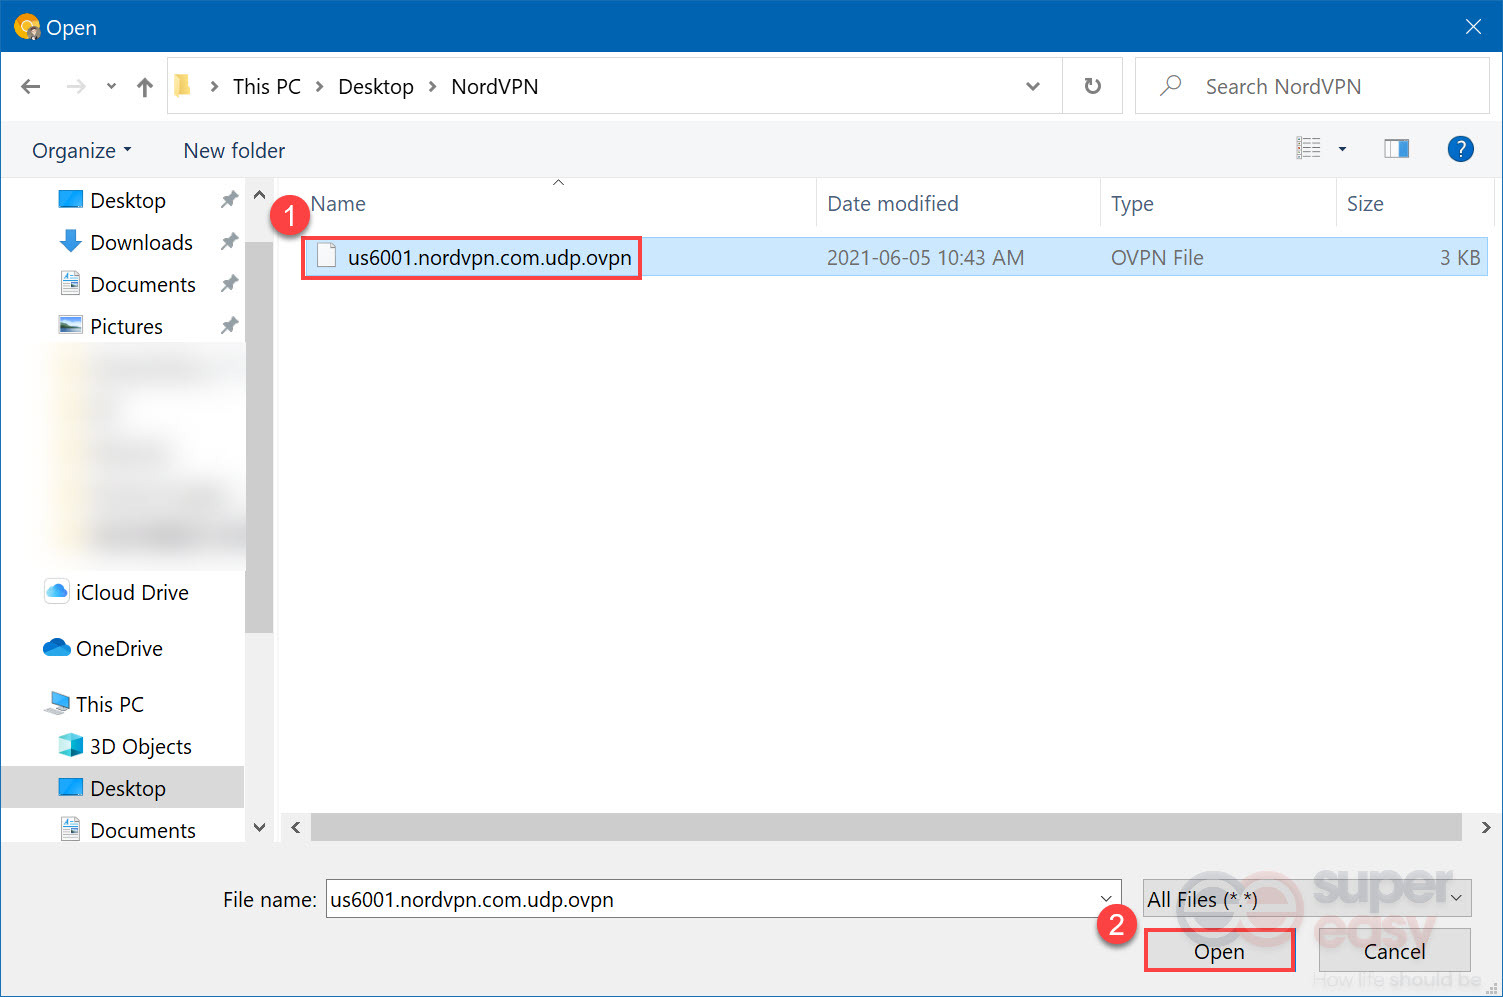The image size is (1503, 997).
Task: Cancel the Open dialog
Action: [1394, 951]
